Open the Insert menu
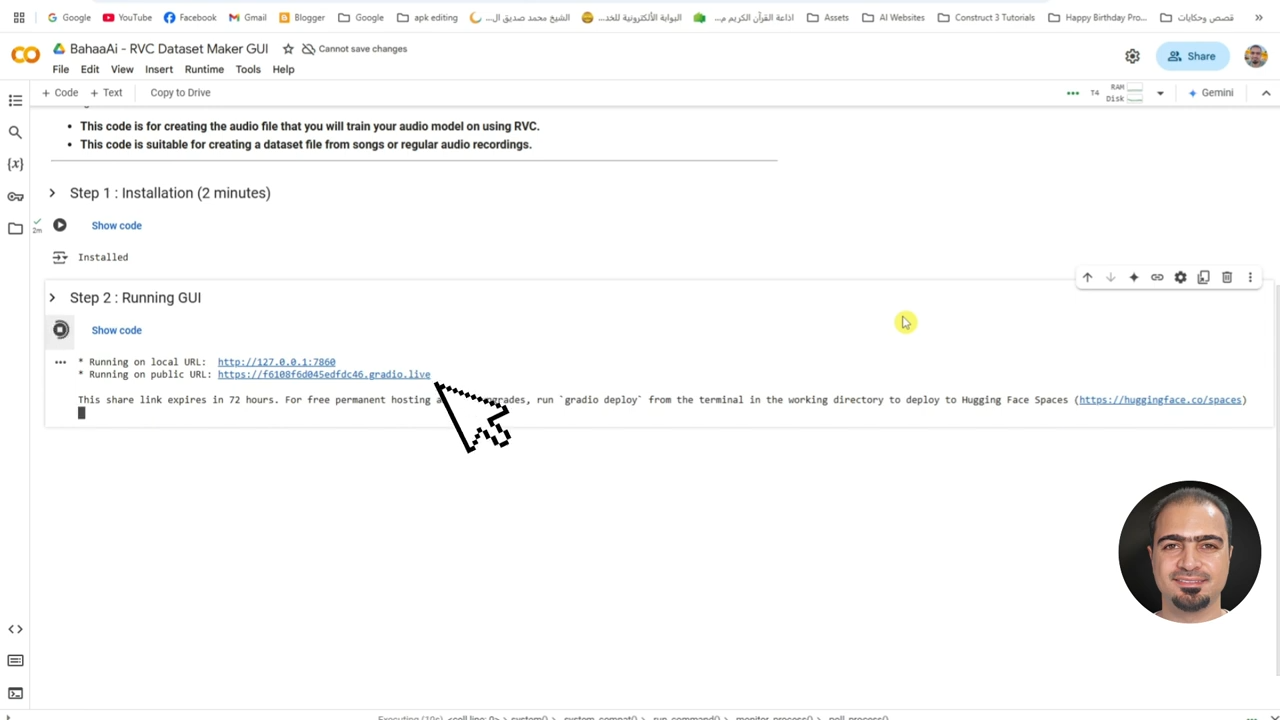The width and height of the screenshot is (1280, 720). 158,69
